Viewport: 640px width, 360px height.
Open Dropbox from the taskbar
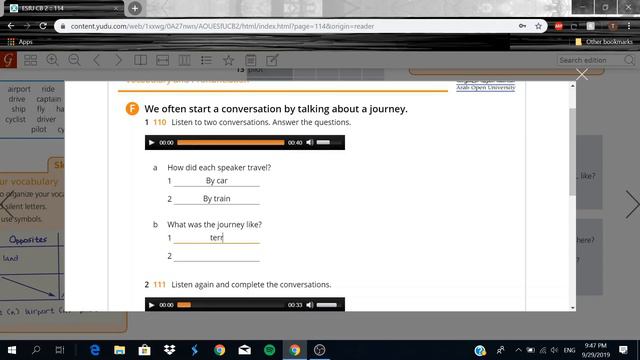tap(169, 350)
